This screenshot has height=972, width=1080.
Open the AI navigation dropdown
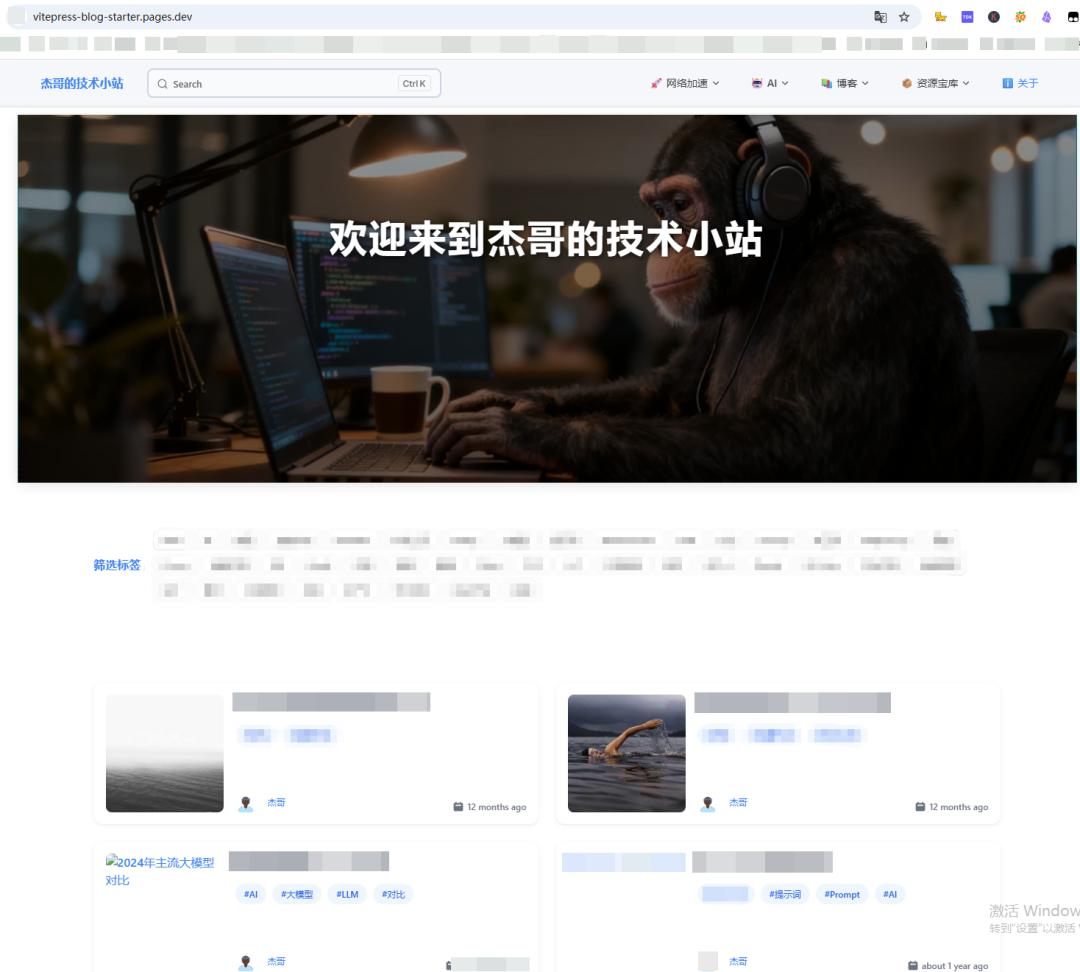point(770,83)
